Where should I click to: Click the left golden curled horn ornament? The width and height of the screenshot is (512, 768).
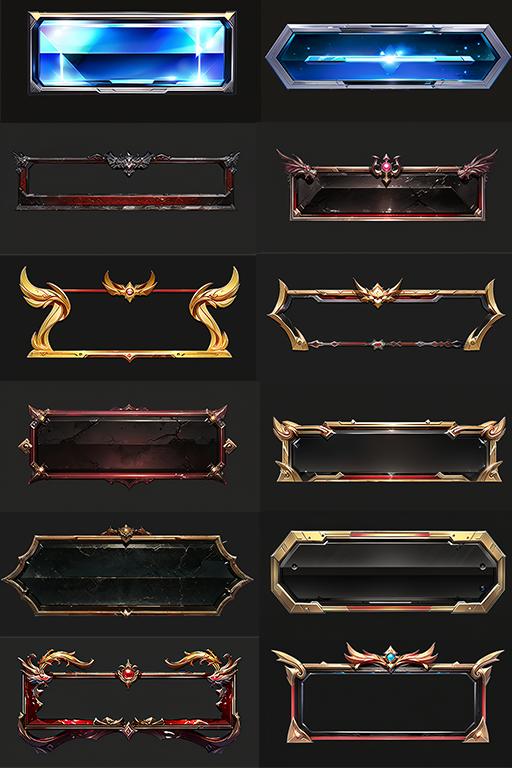pyautogui.click(x=45, y=309)
